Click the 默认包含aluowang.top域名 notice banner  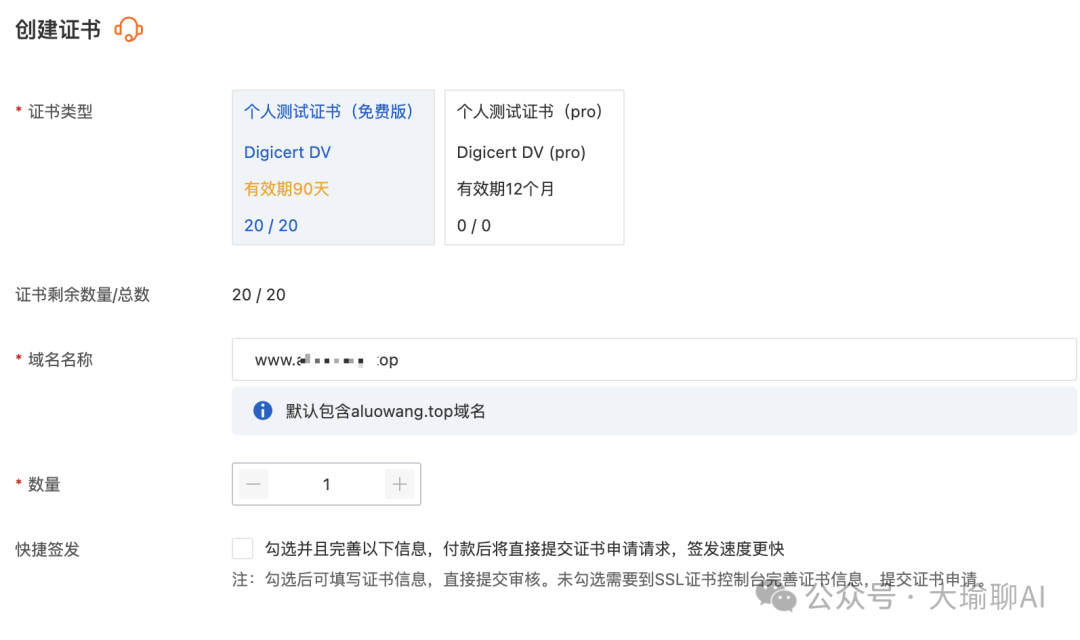click(x=654, y=411)
